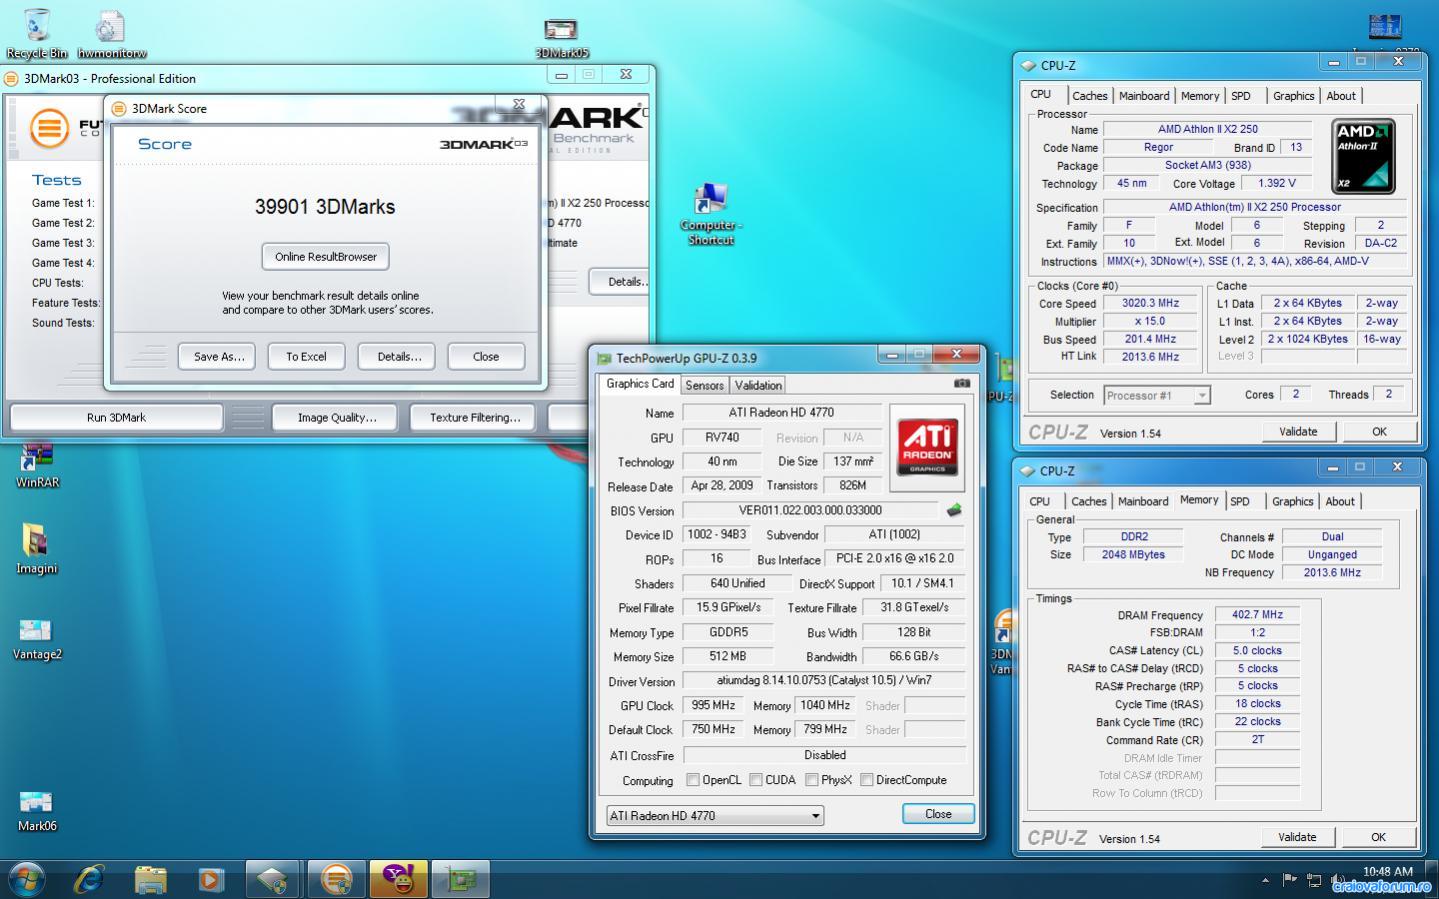
Task: Click the Save As... button
Action: point(218,356)
